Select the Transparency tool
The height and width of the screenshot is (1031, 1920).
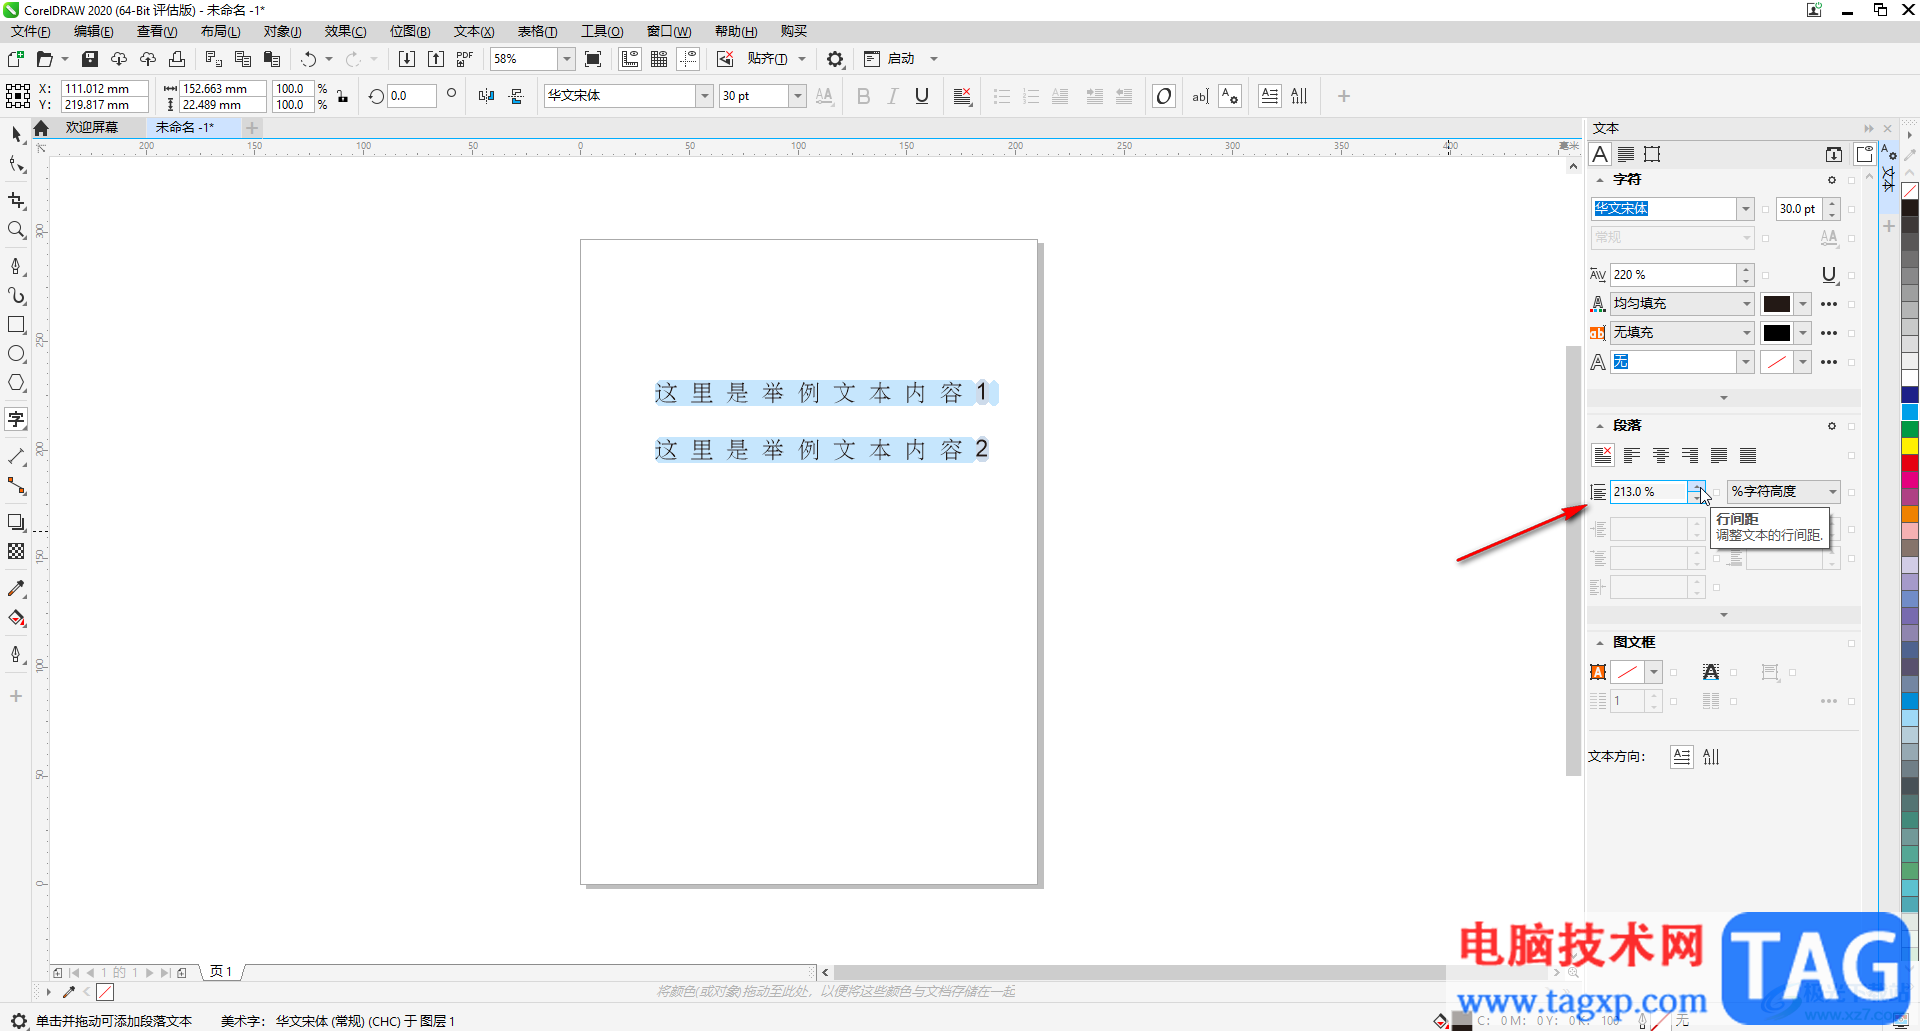point(16,552)
